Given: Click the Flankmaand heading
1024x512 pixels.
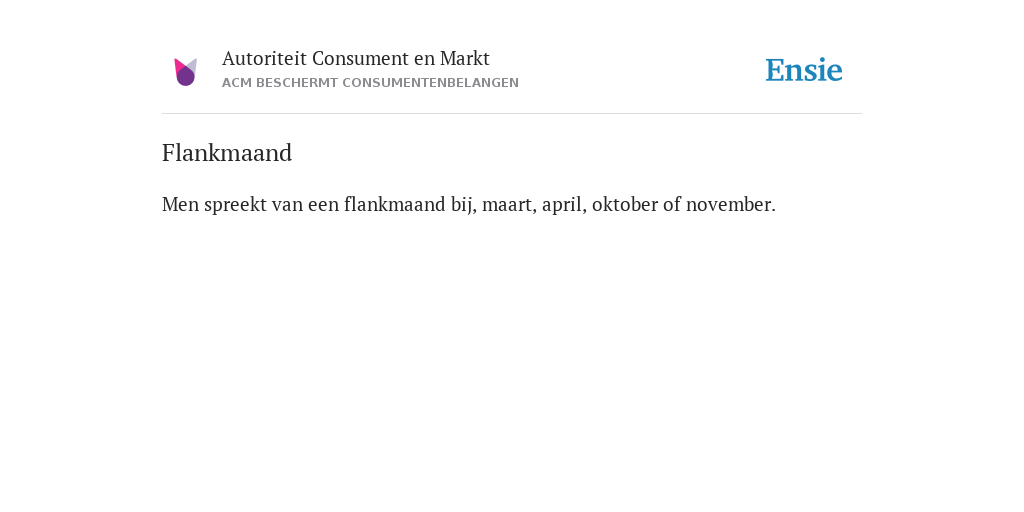Looking at the screenshot, I should tap(227, 153).
